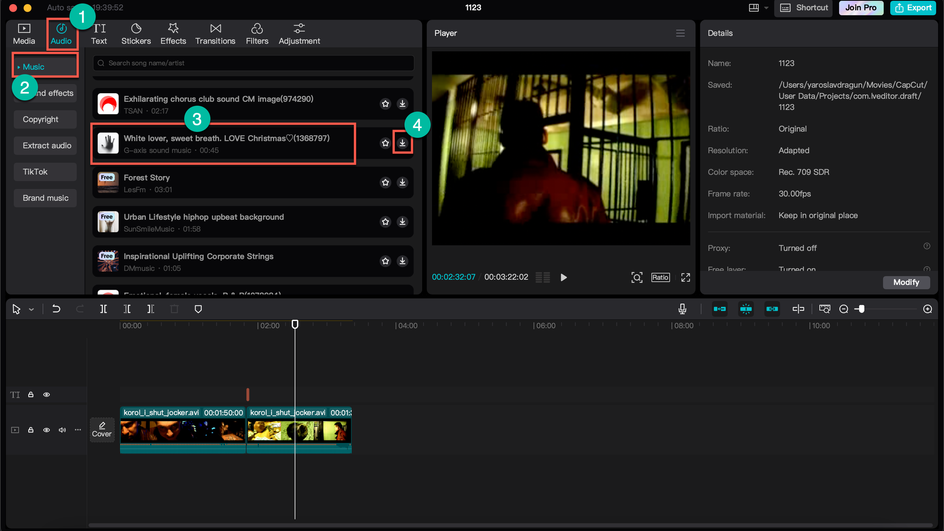The image size is (944, 531).
Task: Open the Effects tab
Action: (x=173, y=34)
